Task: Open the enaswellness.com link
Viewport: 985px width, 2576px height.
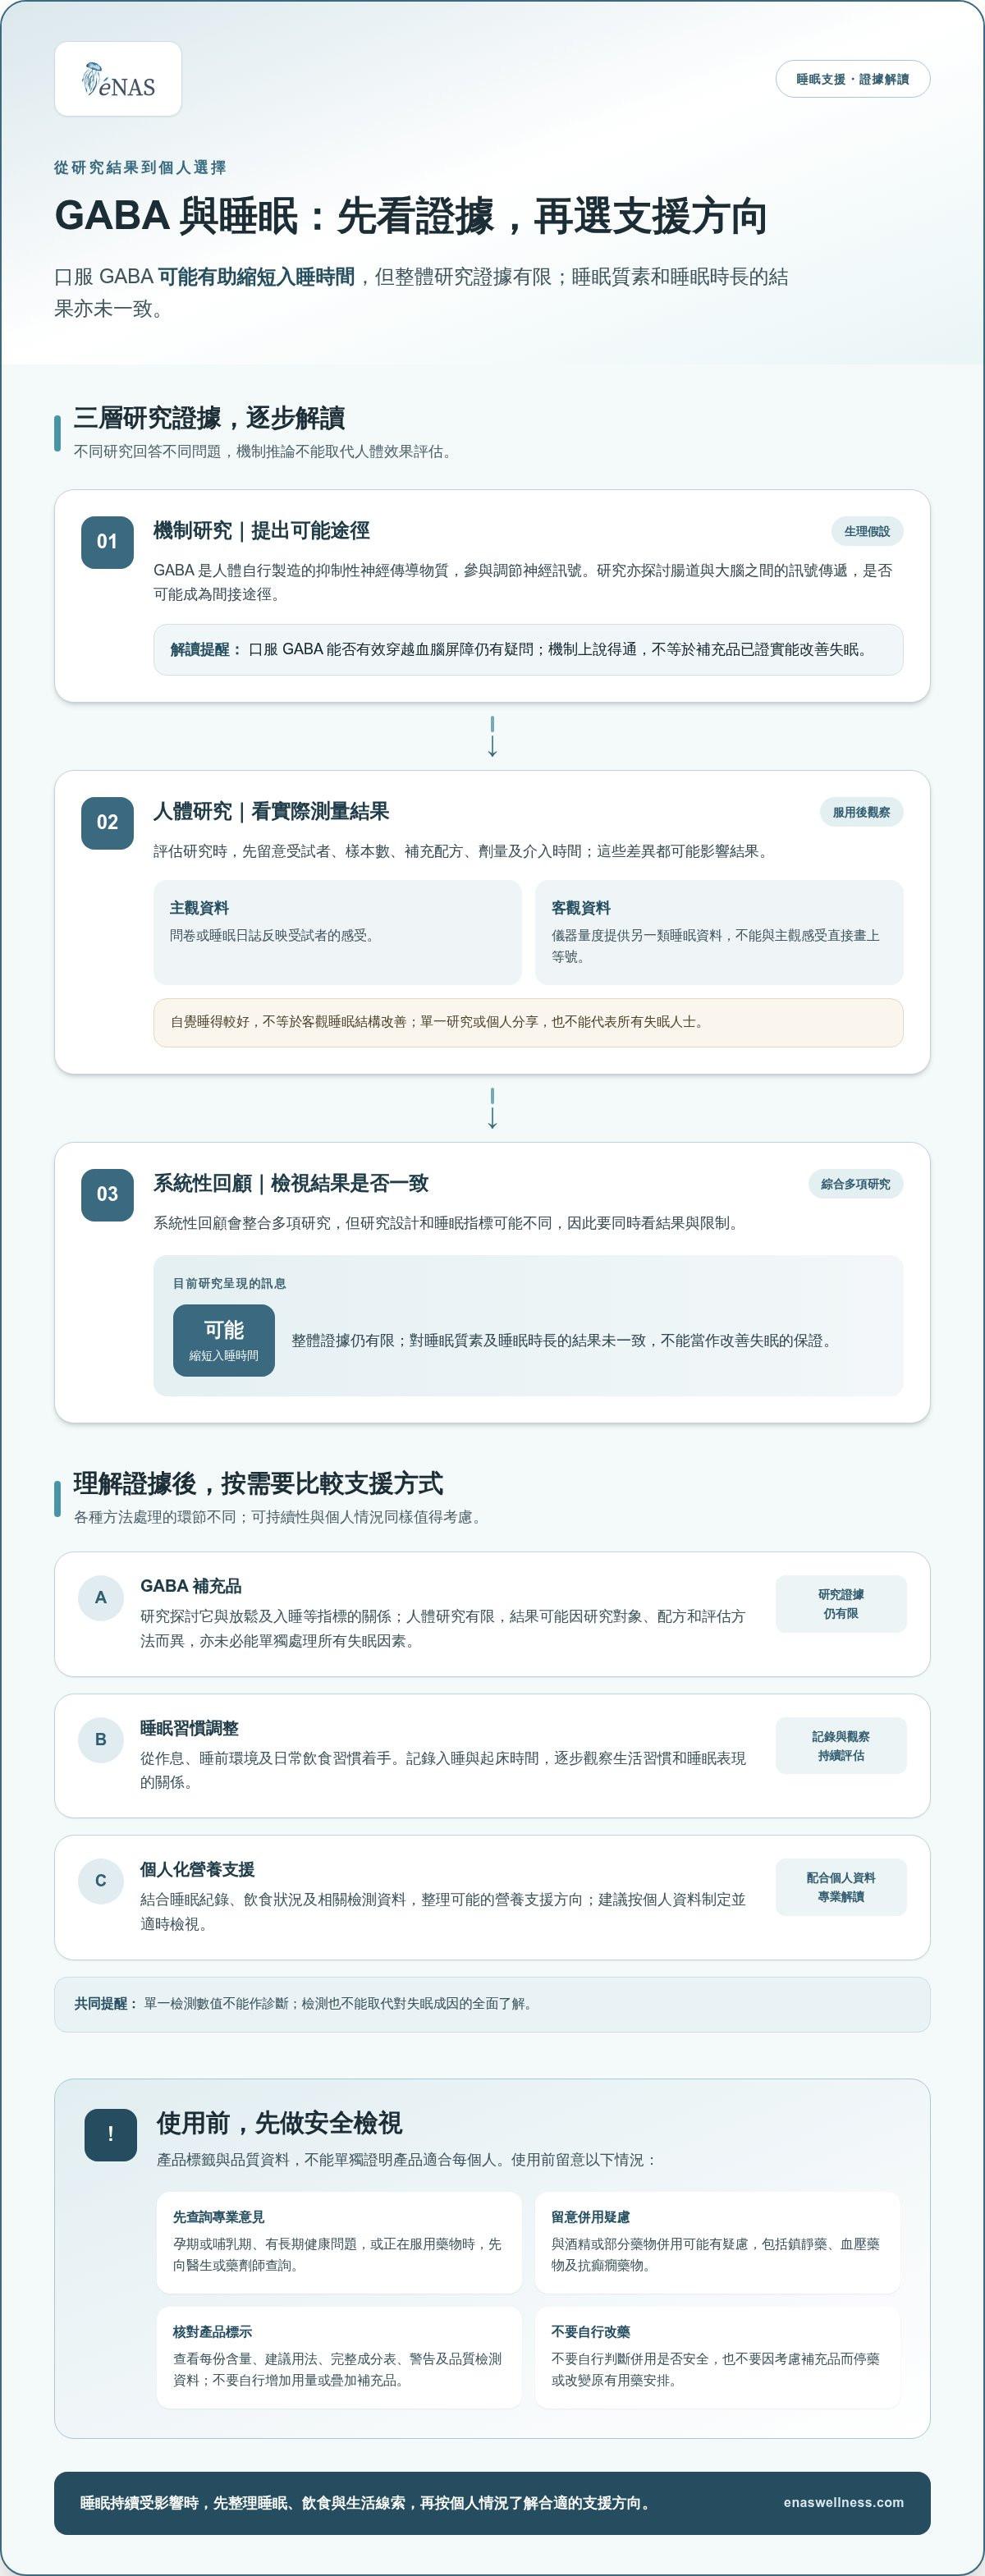Action: click(x=843, y=2502)
